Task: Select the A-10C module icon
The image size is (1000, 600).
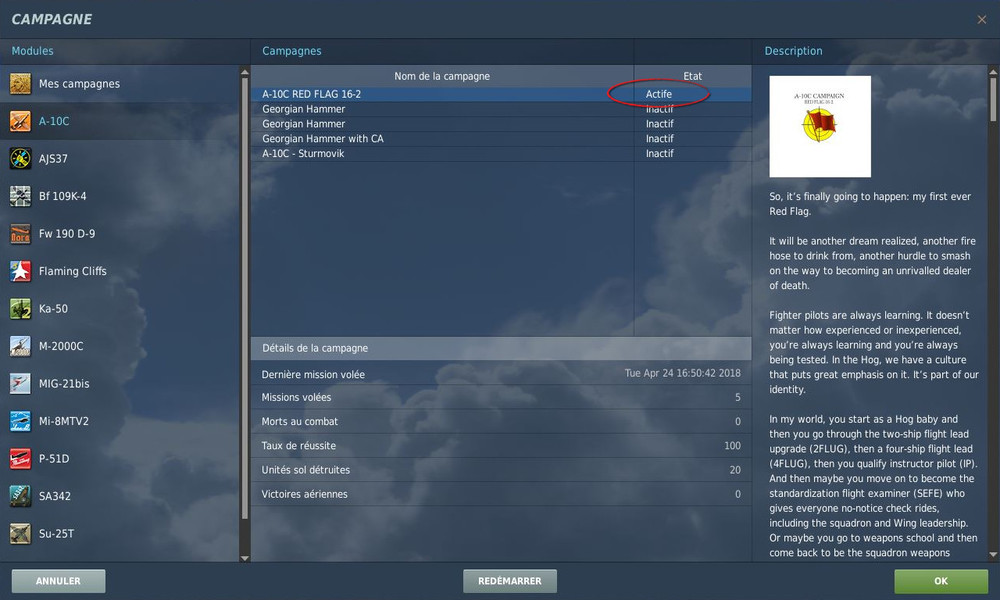Action: tap(20, 121)
